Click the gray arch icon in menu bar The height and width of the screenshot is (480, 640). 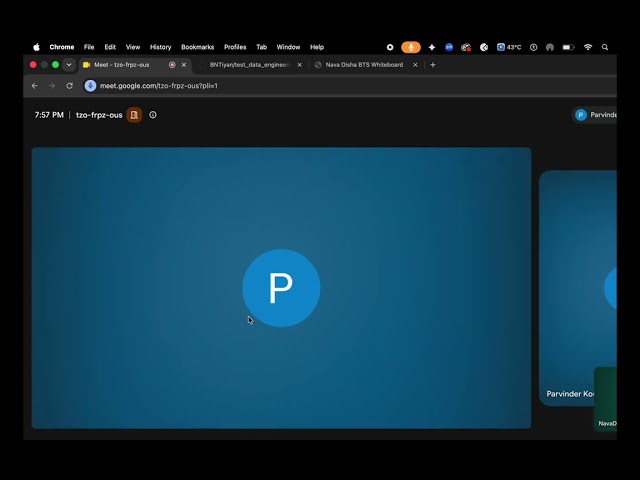click(550, 47)
